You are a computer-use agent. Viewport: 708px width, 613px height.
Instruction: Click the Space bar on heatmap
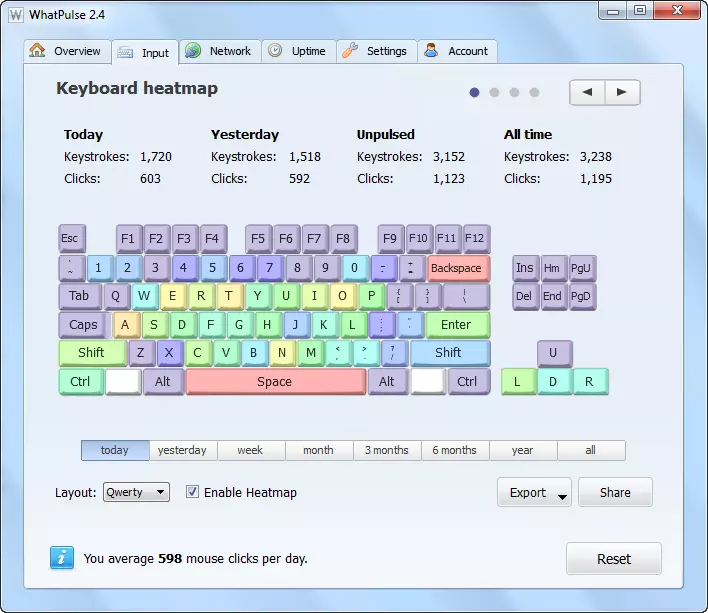(x=275, y=381)
